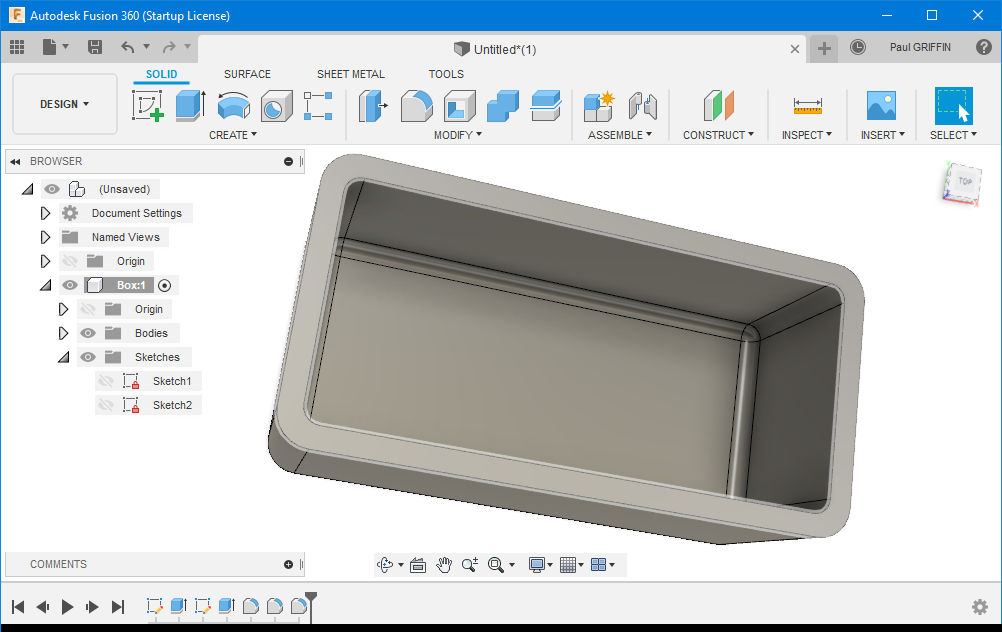Viewport: 1002px width, 632px height.
Task: Select the Combine tool
Action: pos(503,105)
